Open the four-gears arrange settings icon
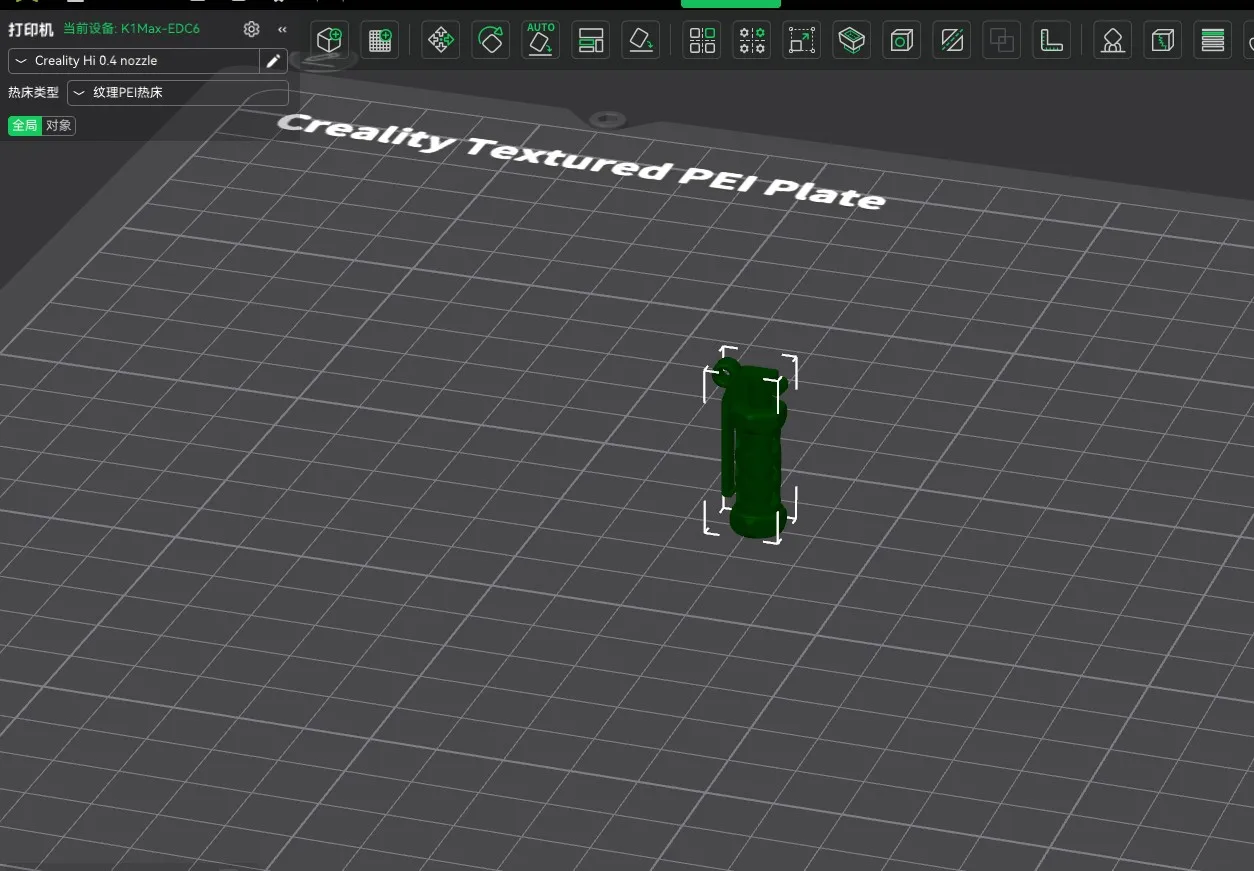Screen dimensions: 1254x871 click(x=752, y=40)
